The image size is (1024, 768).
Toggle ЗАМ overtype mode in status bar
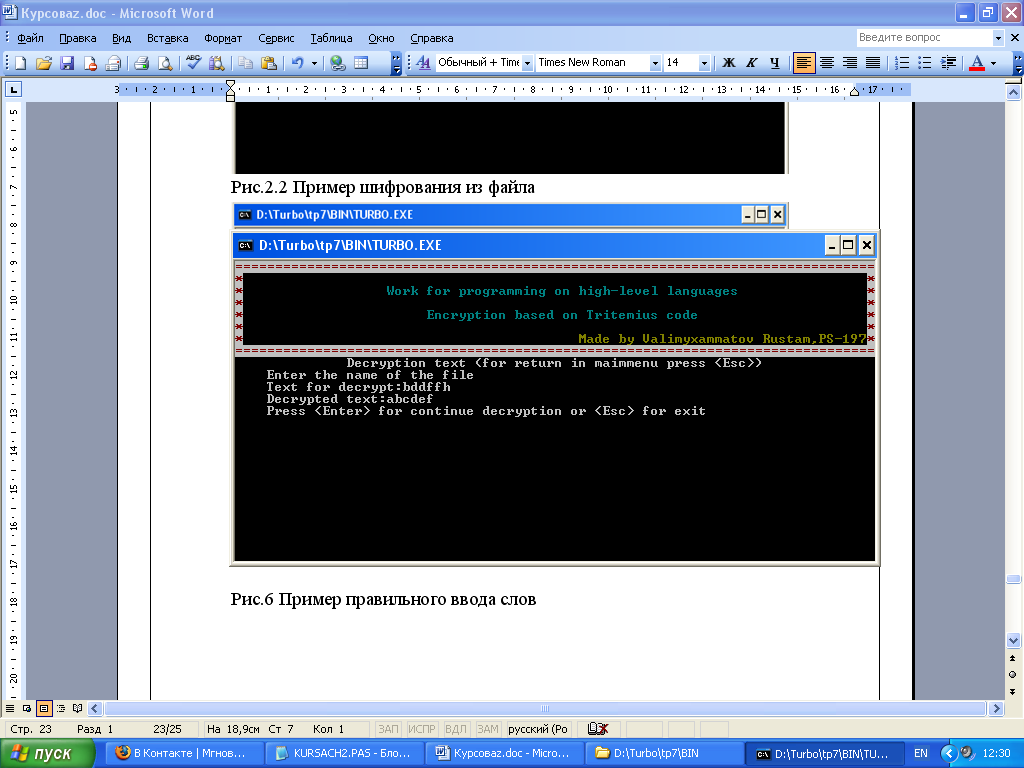click(x=487, y=729)
